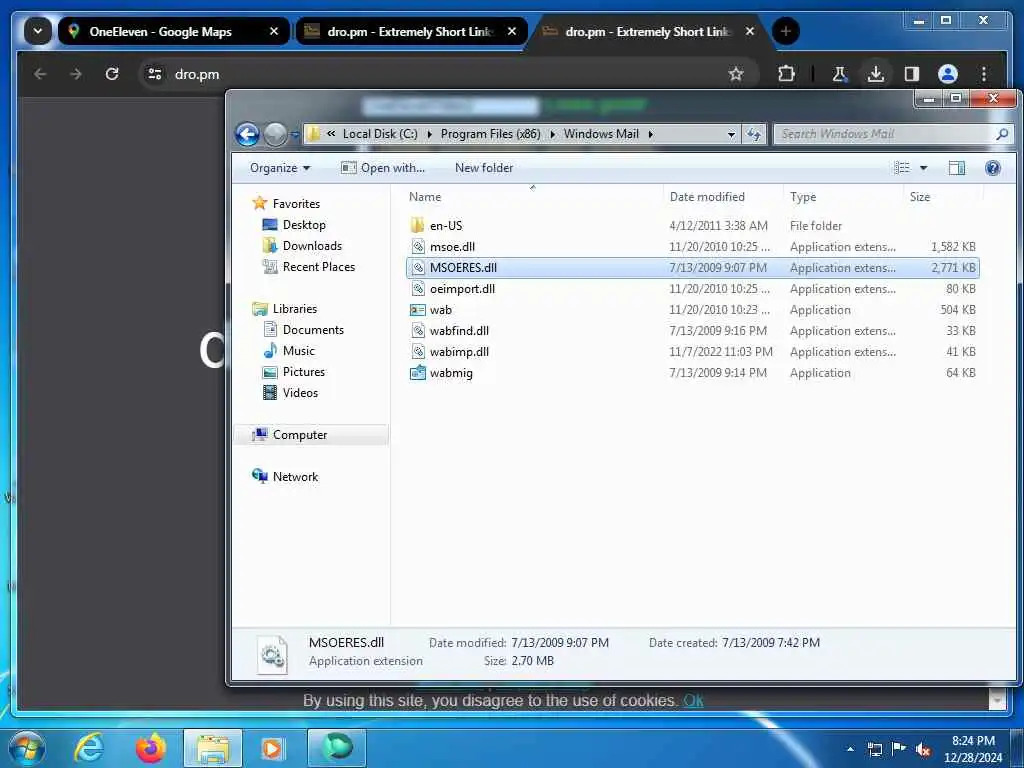Reload the dro.pm page in Chrome

(x=112, y=74)
